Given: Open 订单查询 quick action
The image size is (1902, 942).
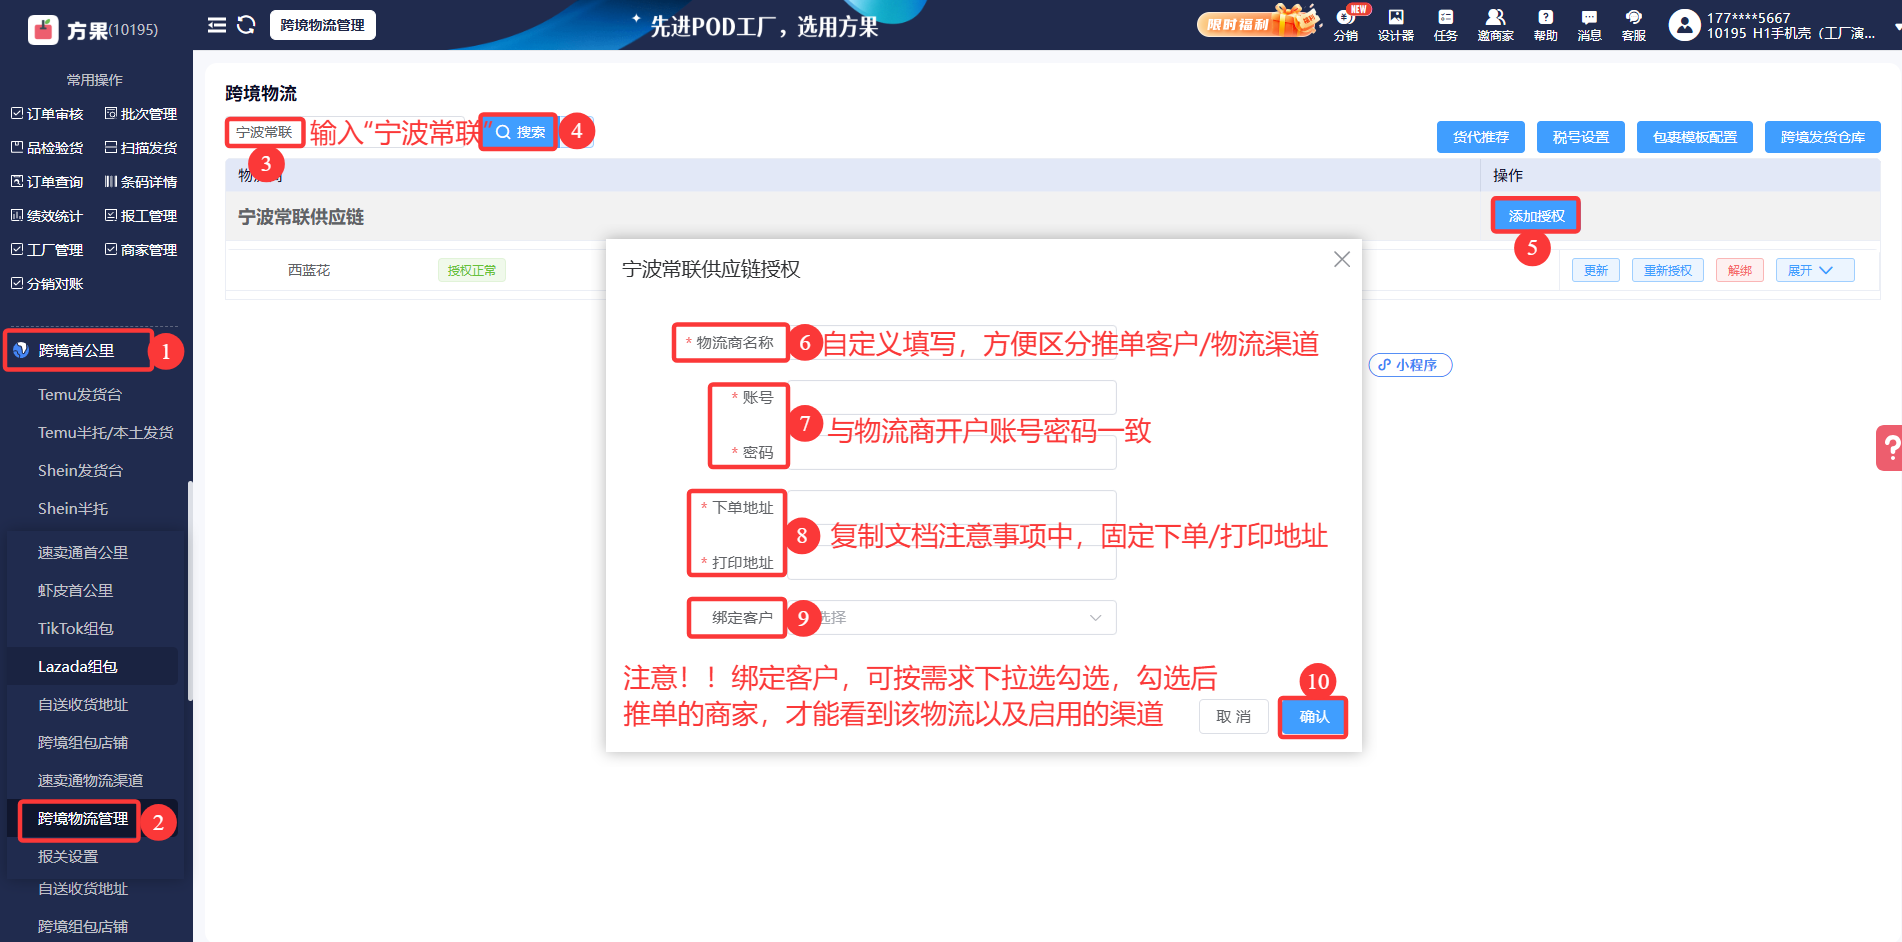Looking at the screenshot, I should point(47,182).
